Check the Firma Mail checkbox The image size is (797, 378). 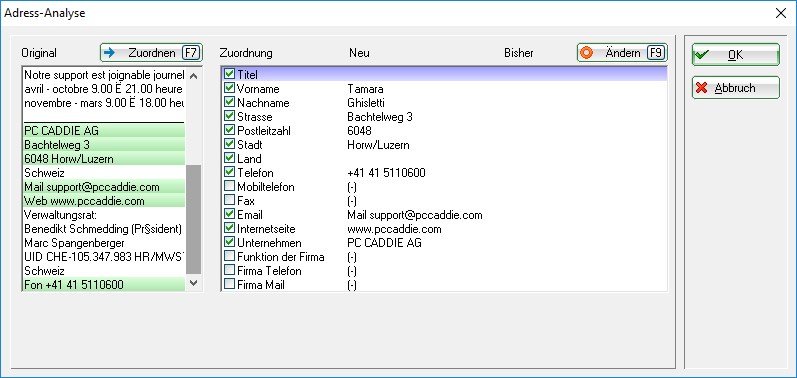230,285
